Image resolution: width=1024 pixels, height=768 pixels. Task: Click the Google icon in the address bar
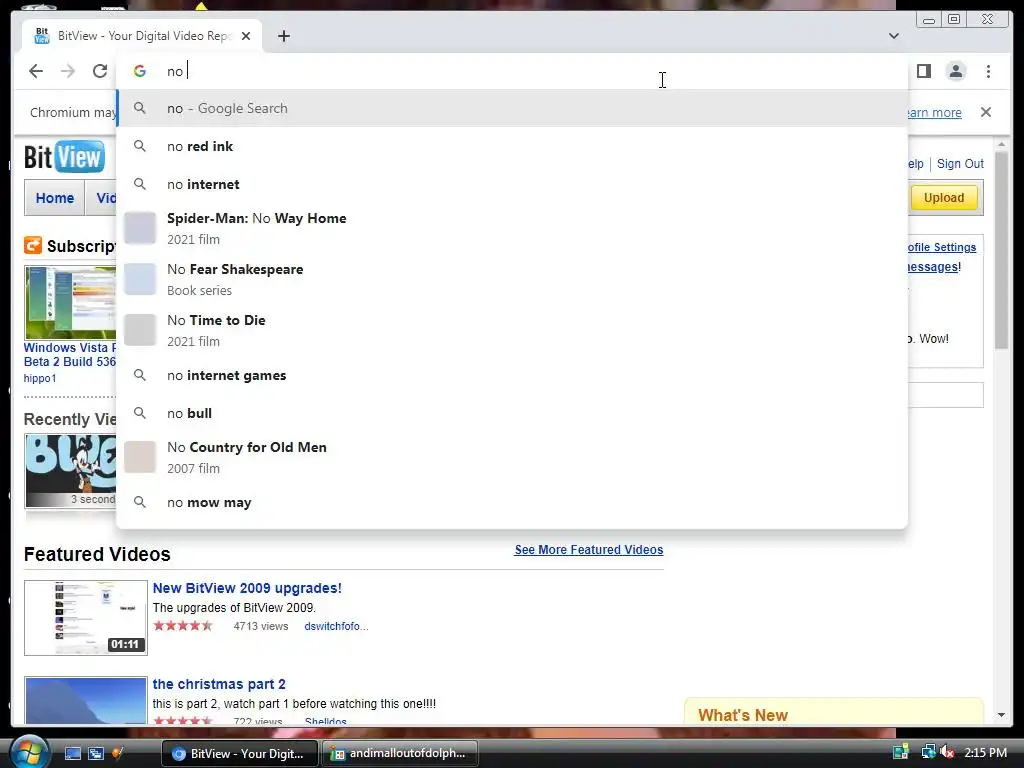(x=140, y=71)
